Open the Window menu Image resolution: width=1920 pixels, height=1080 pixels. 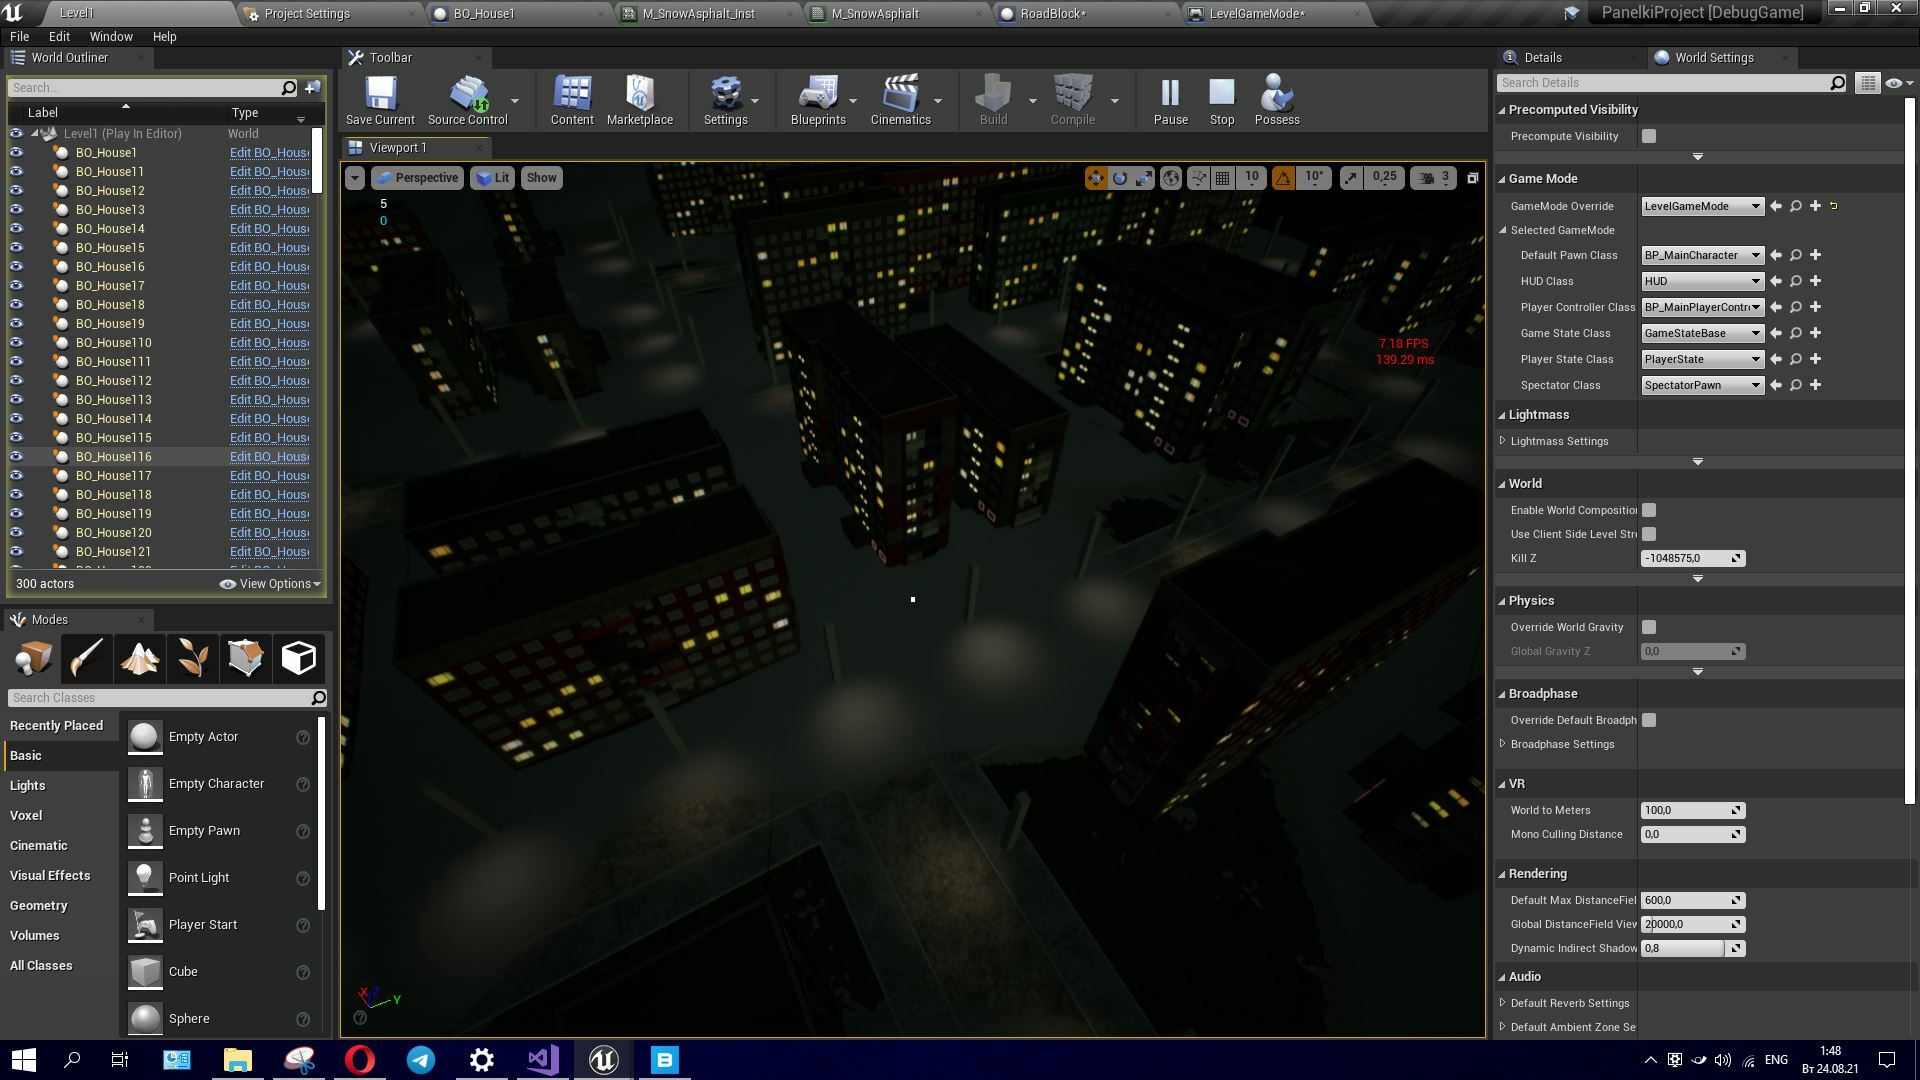tap(110, 36)
